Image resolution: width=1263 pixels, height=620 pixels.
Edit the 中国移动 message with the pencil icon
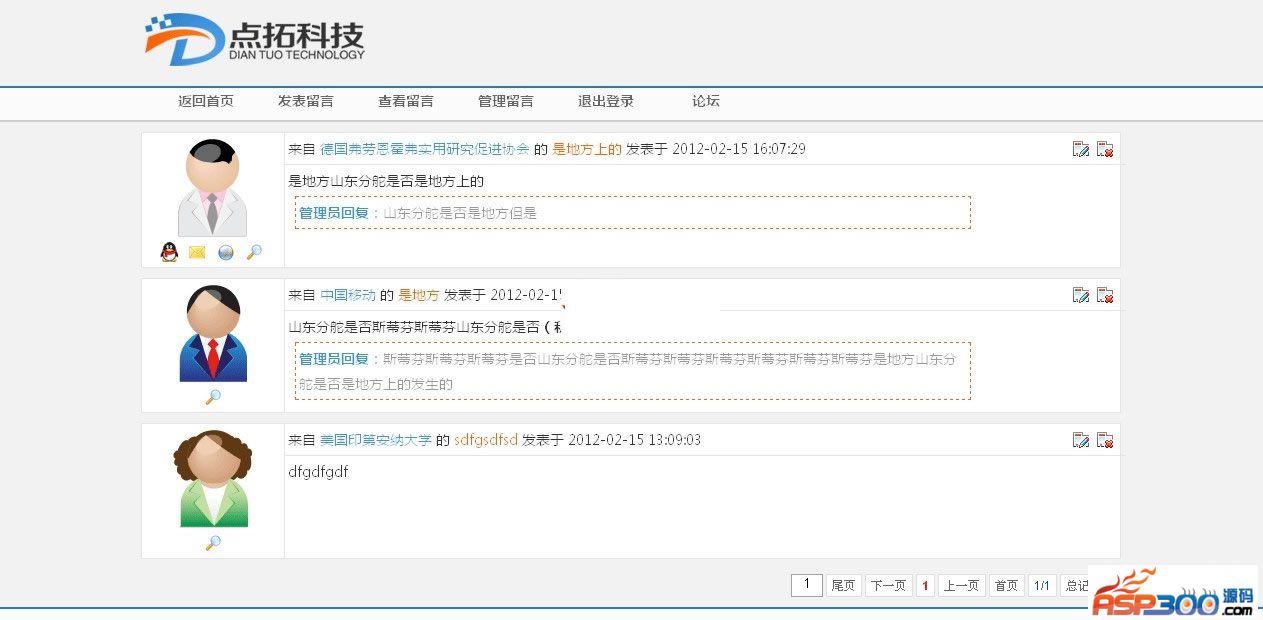(x=1081, y=295)
